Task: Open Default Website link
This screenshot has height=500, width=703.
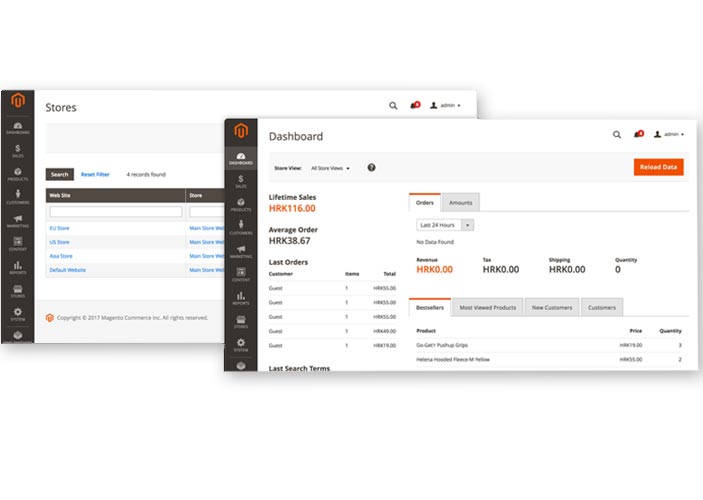Action: coord(67,270)
